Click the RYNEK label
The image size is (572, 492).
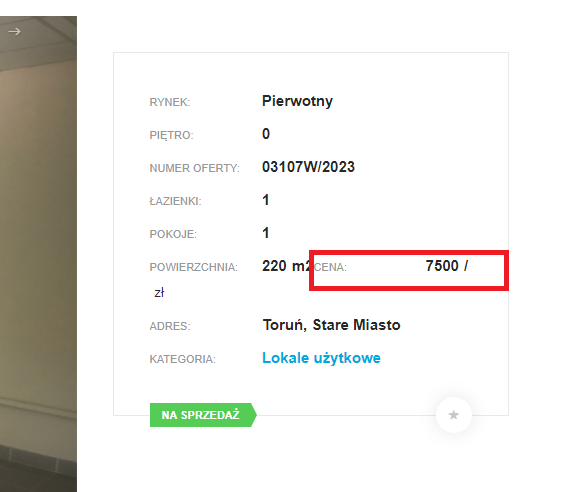[170, 102]
